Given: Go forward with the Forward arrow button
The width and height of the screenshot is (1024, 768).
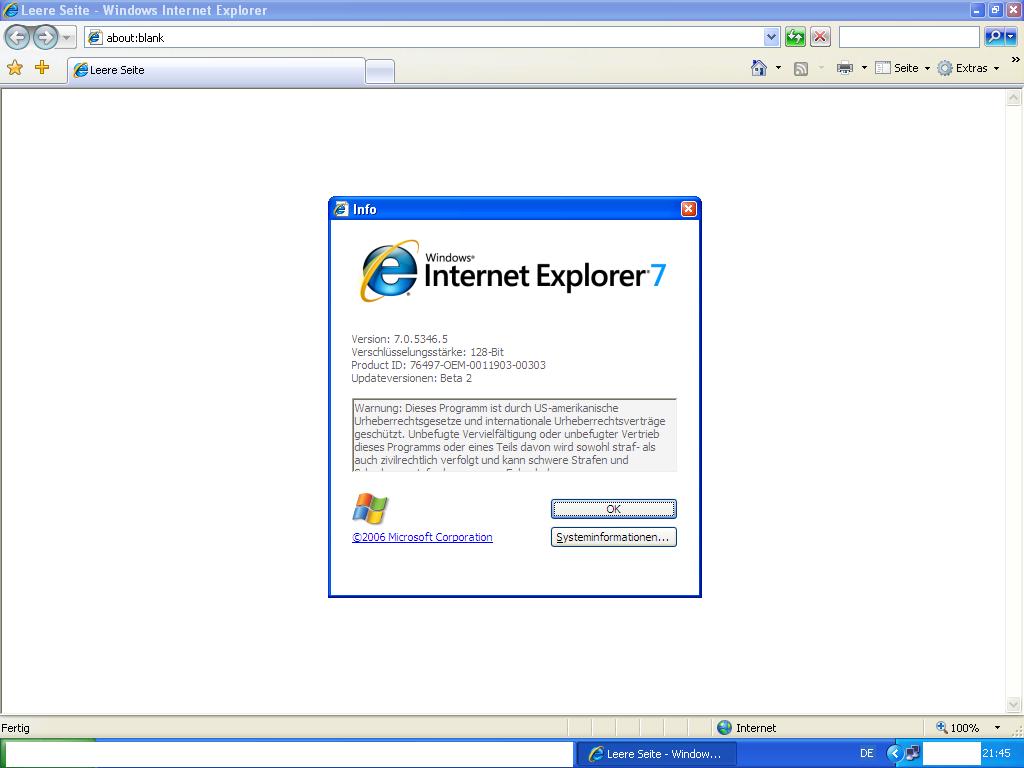Looking at the screenshot, I should [x=45, y=37].
